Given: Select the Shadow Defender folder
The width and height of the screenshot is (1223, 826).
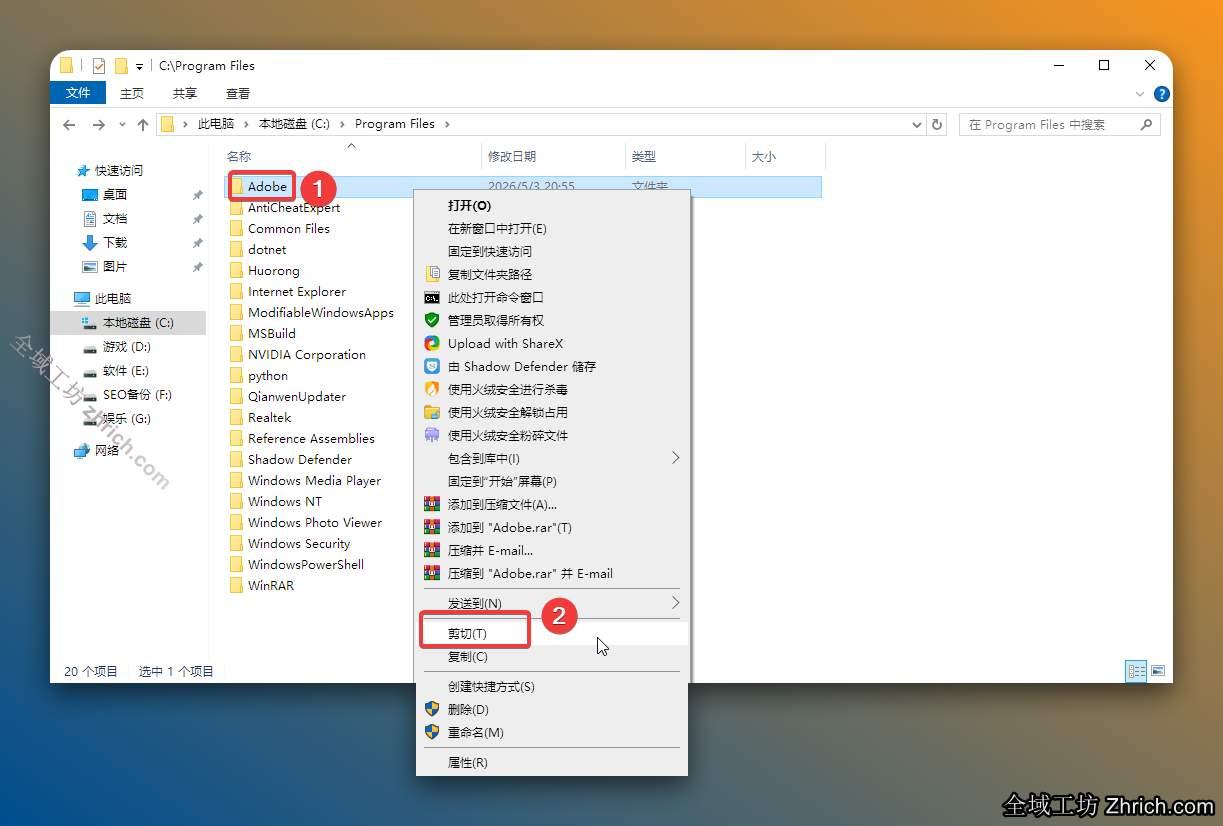Looking at the screenshot, I should pyautogui.click(x=300, y=460).
